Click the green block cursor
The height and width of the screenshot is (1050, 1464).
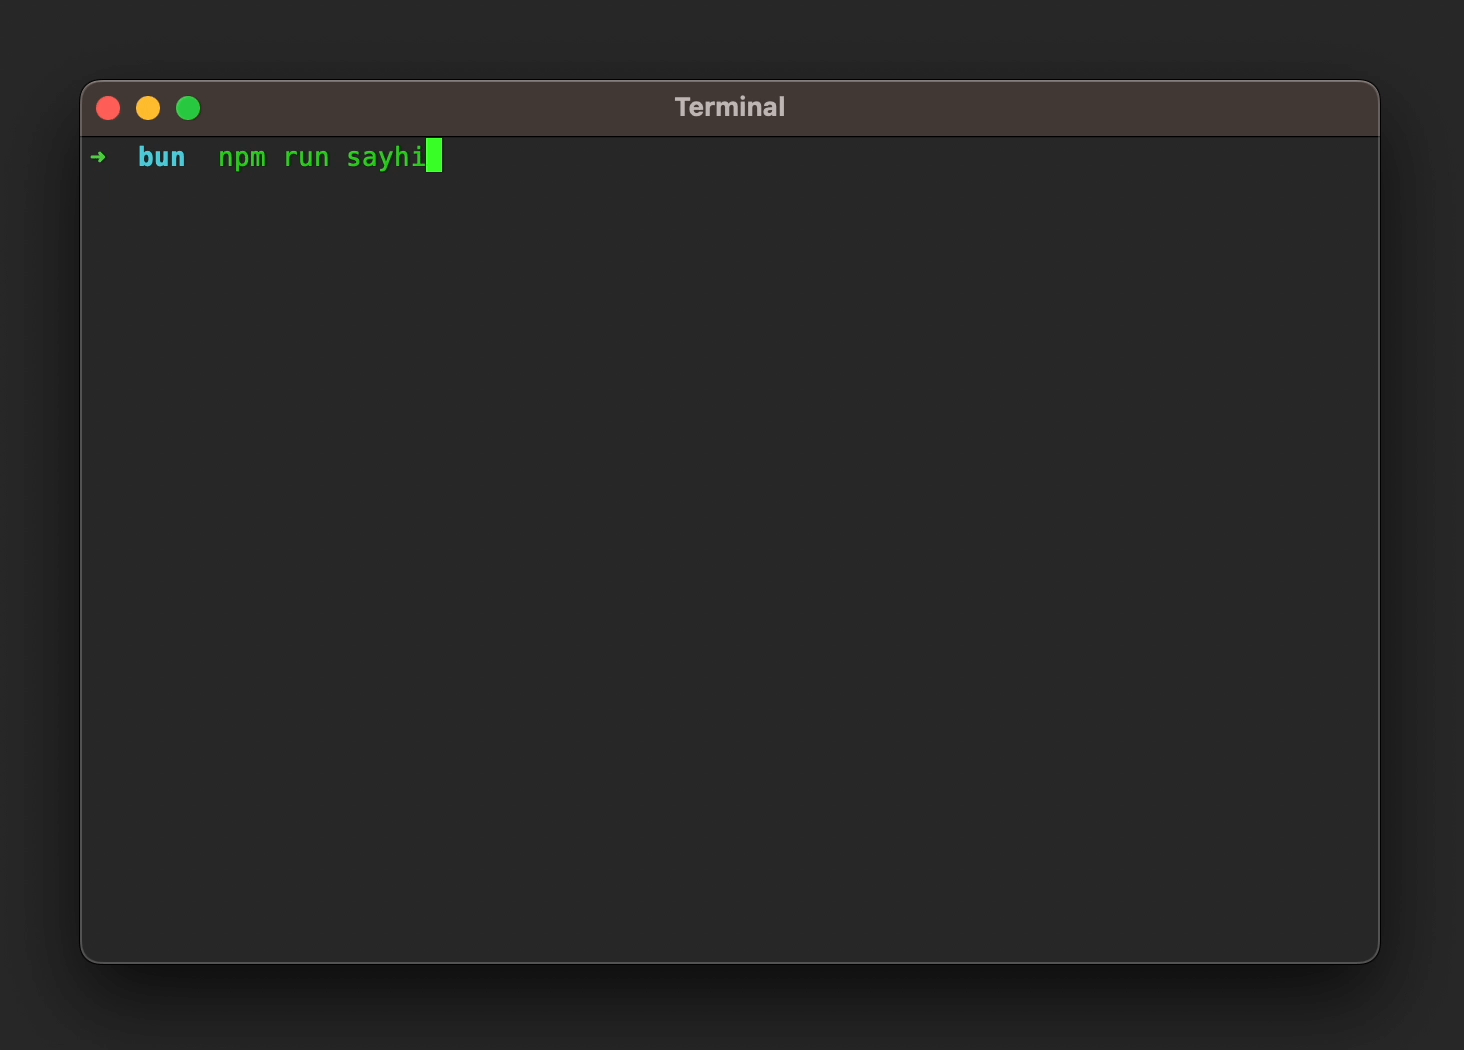tap(434, 155)
